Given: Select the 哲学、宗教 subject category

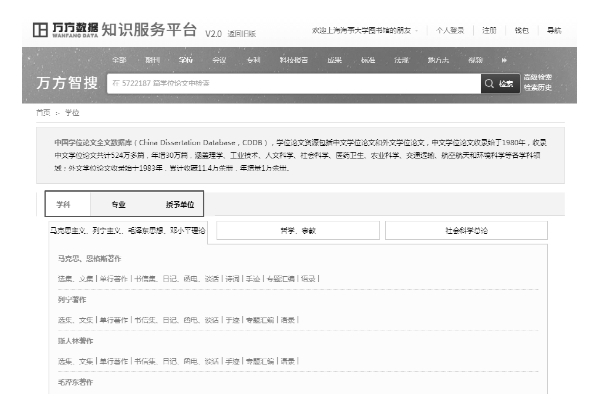Looking at the screenshot, I should [298, 231].
